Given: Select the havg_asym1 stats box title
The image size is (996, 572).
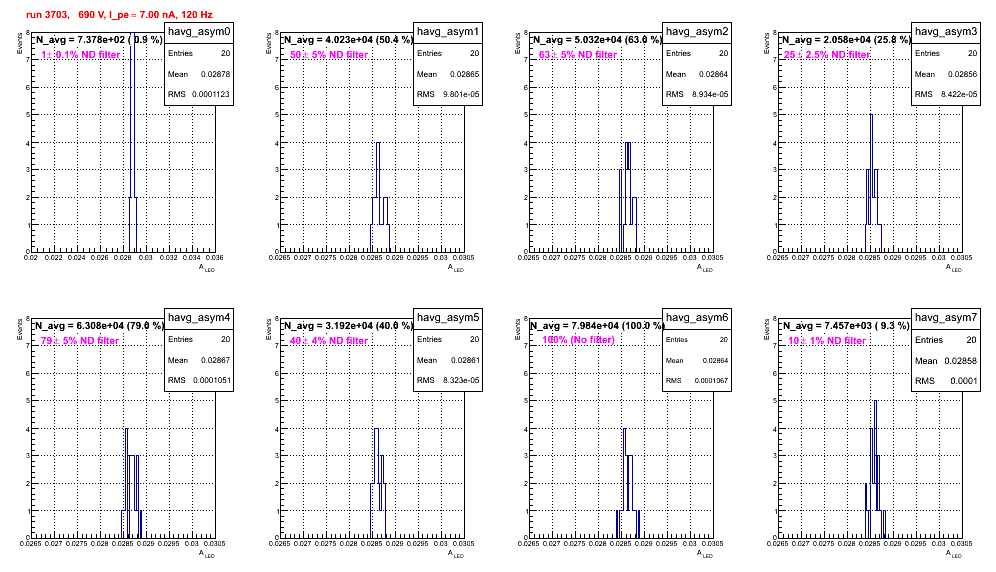Looking at the screenshot, I should tap(448, 32).
